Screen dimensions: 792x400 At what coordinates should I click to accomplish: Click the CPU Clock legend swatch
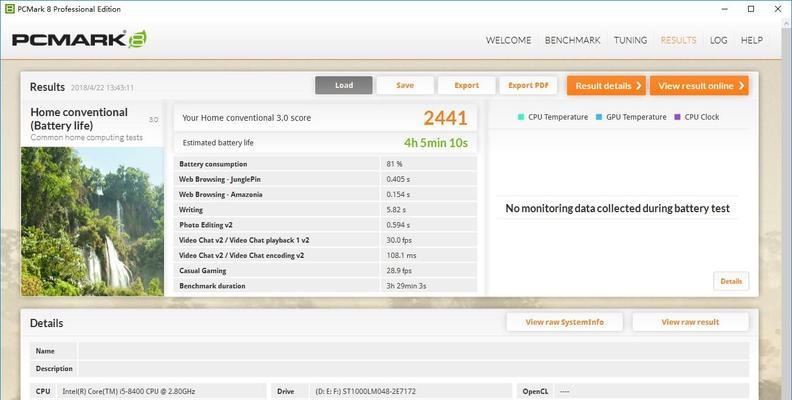[677, 117]
